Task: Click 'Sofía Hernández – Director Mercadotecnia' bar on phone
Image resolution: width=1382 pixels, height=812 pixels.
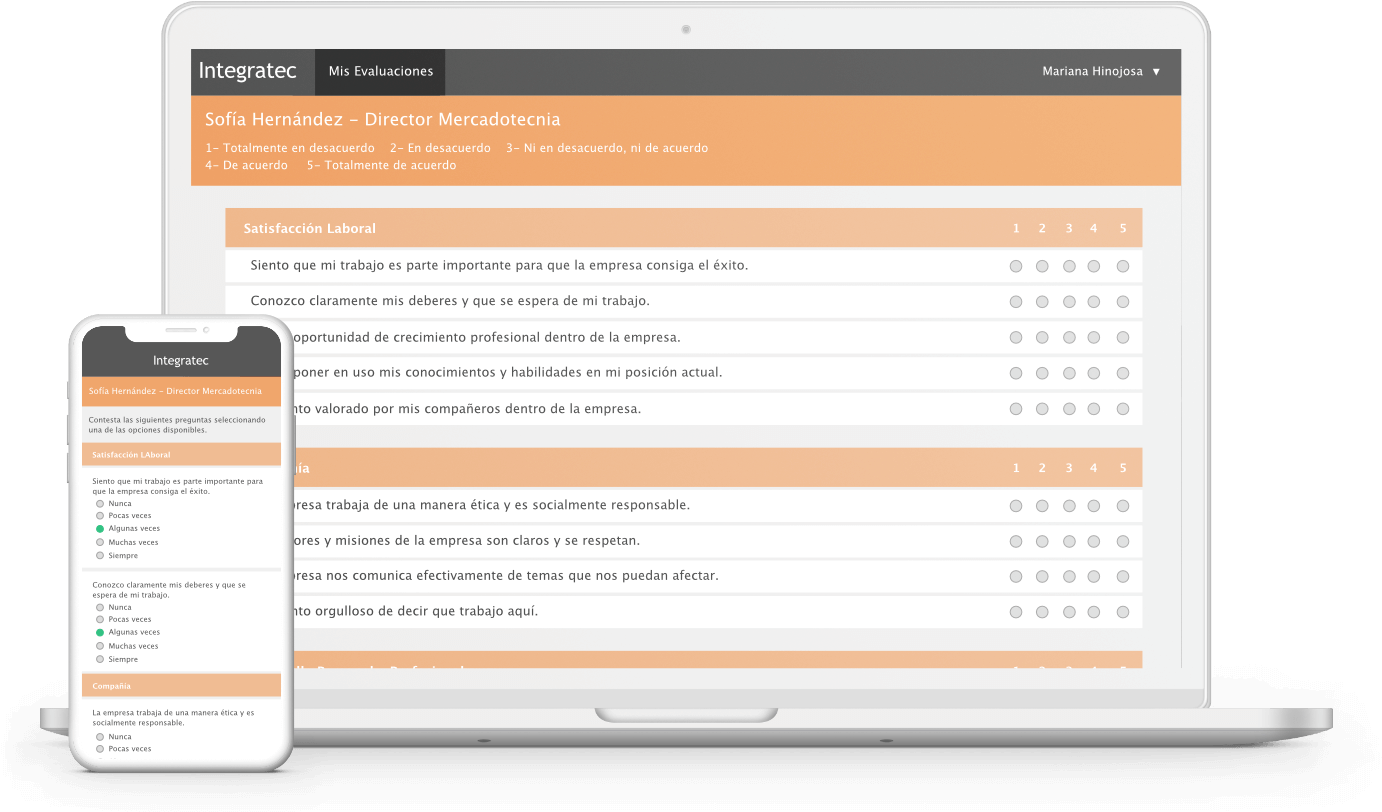Action: 181,391
